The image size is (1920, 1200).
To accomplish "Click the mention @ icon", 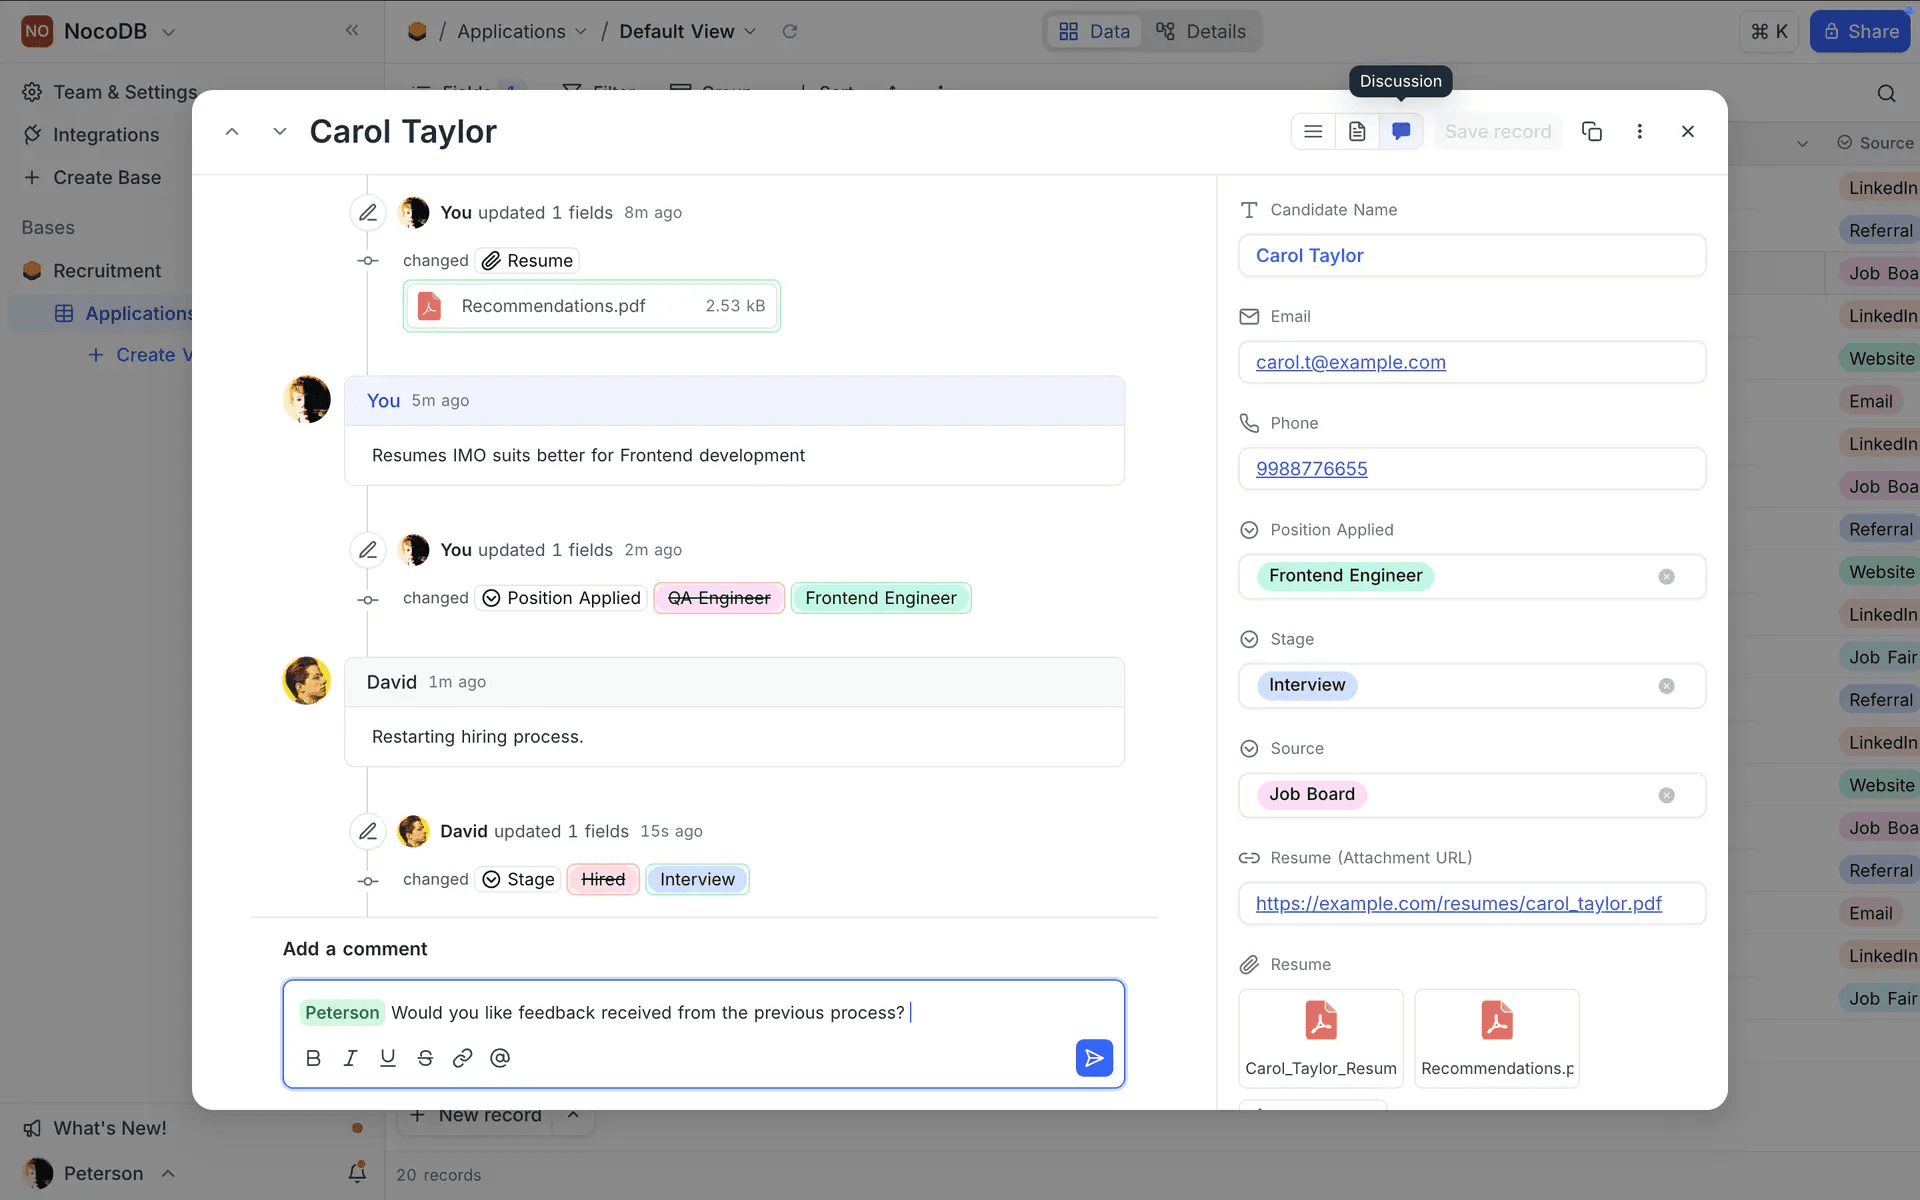I will click(500, 1058).
